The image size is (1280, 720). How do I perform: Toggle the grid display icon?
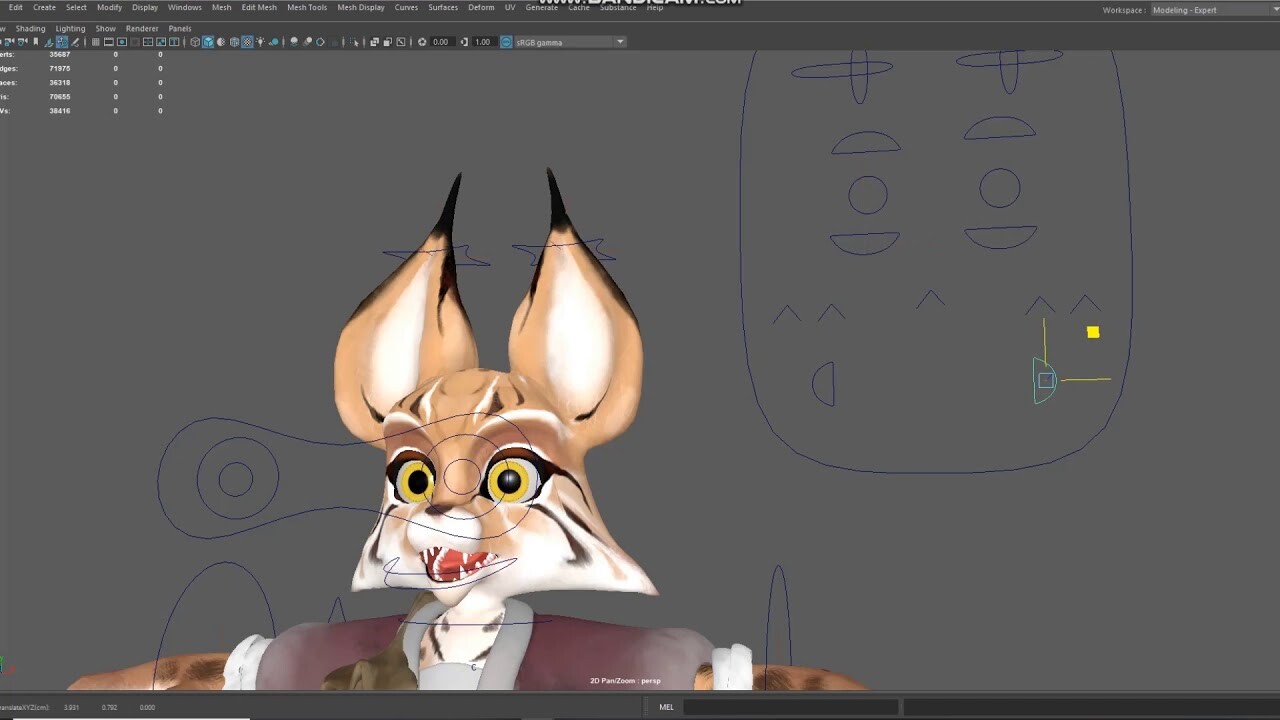tap(96, 42)
